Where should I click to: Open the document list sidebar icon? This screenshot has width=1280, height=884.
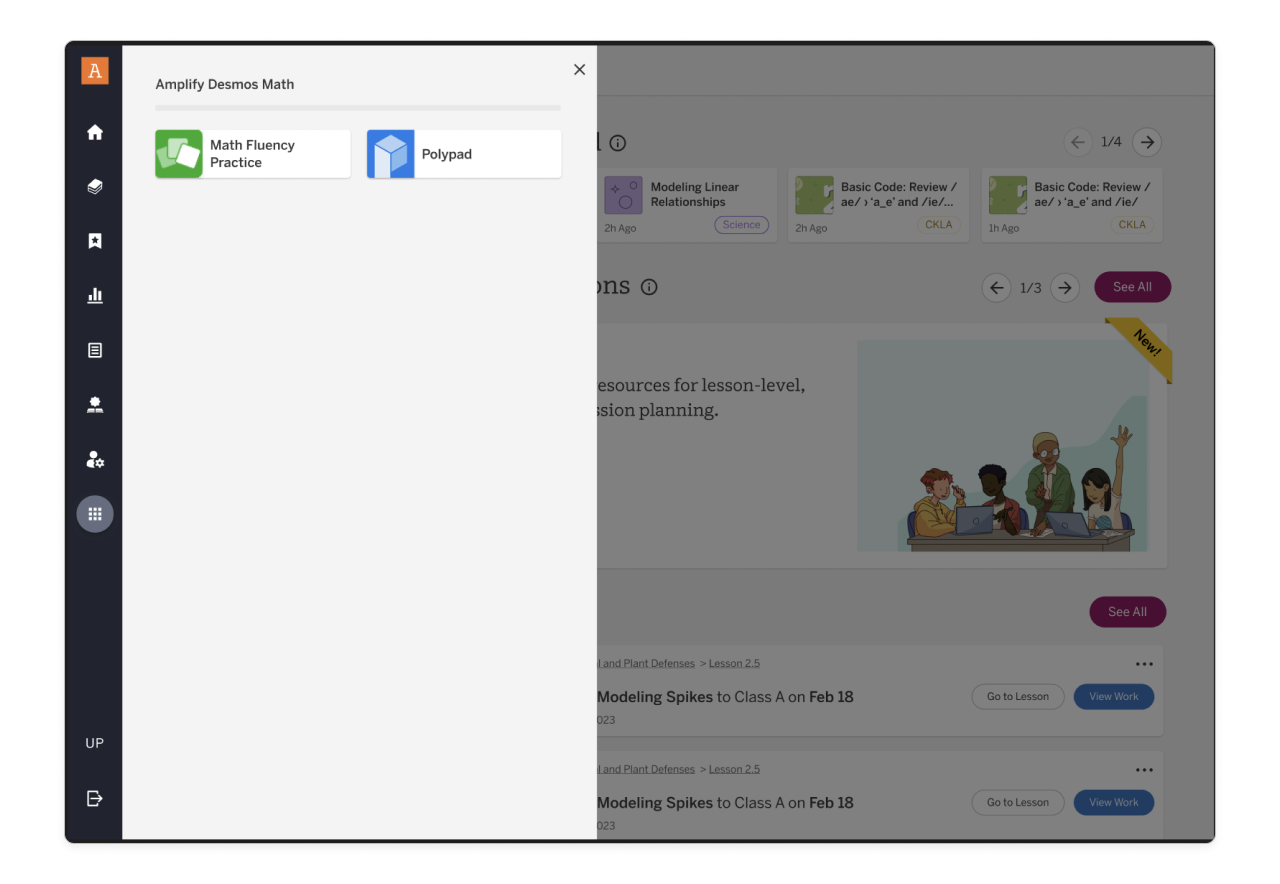tap(95, 350)
